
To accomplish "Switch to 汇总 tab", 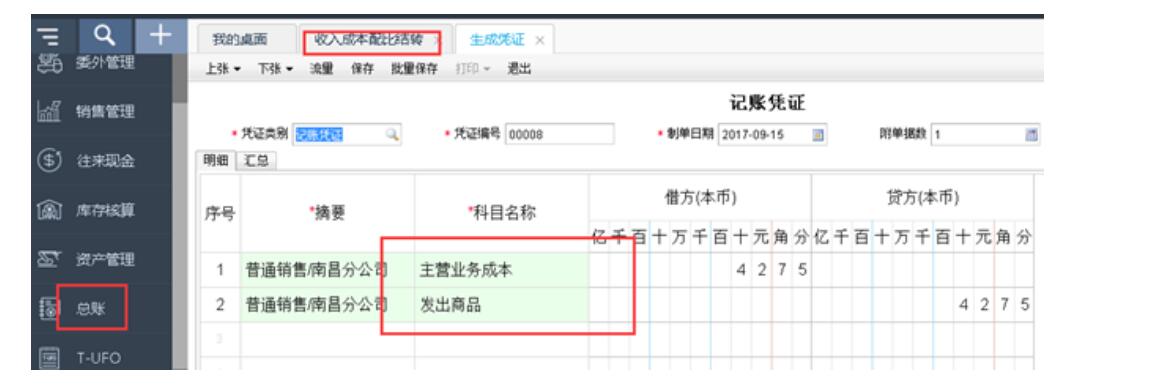I will [256, 162].
